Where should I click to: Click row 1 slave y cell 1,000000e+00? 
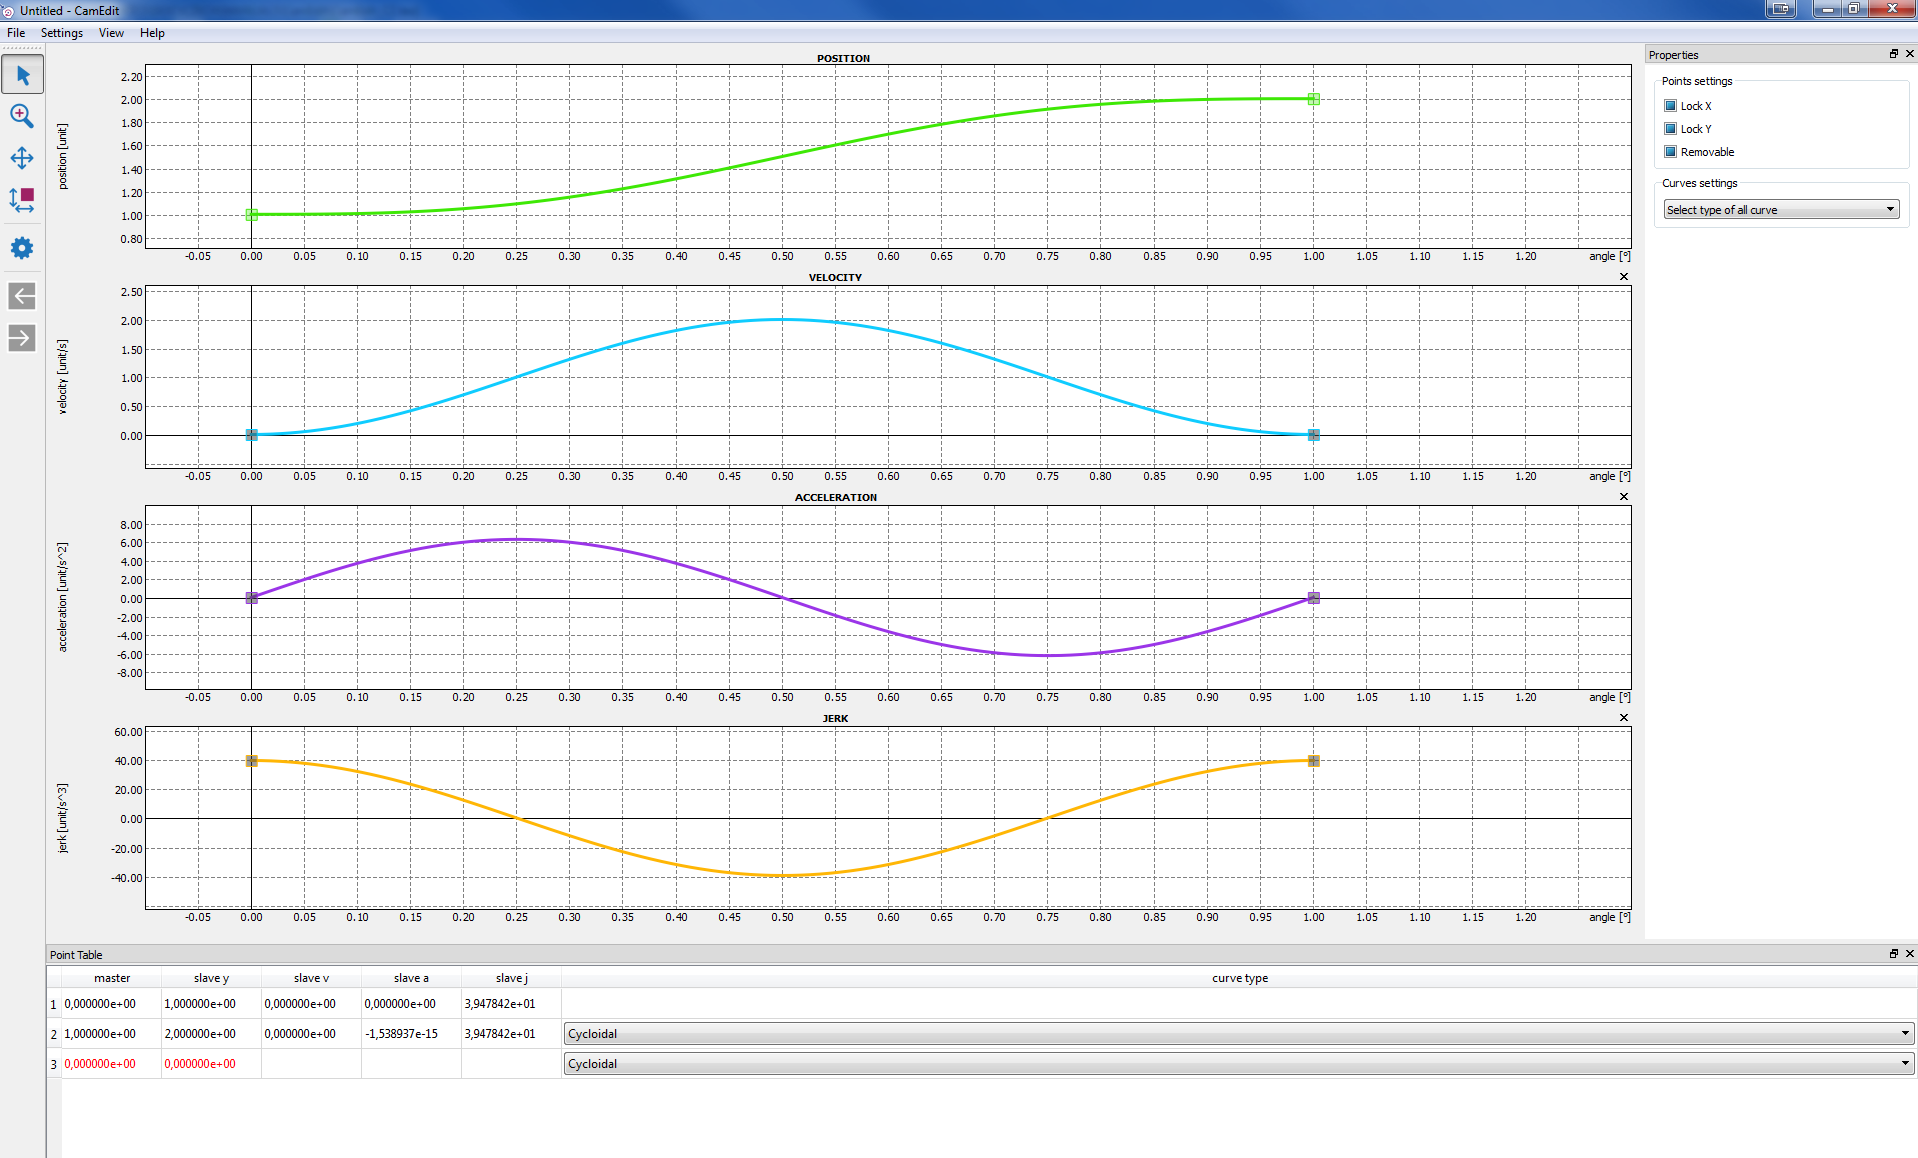point(211,1004)
